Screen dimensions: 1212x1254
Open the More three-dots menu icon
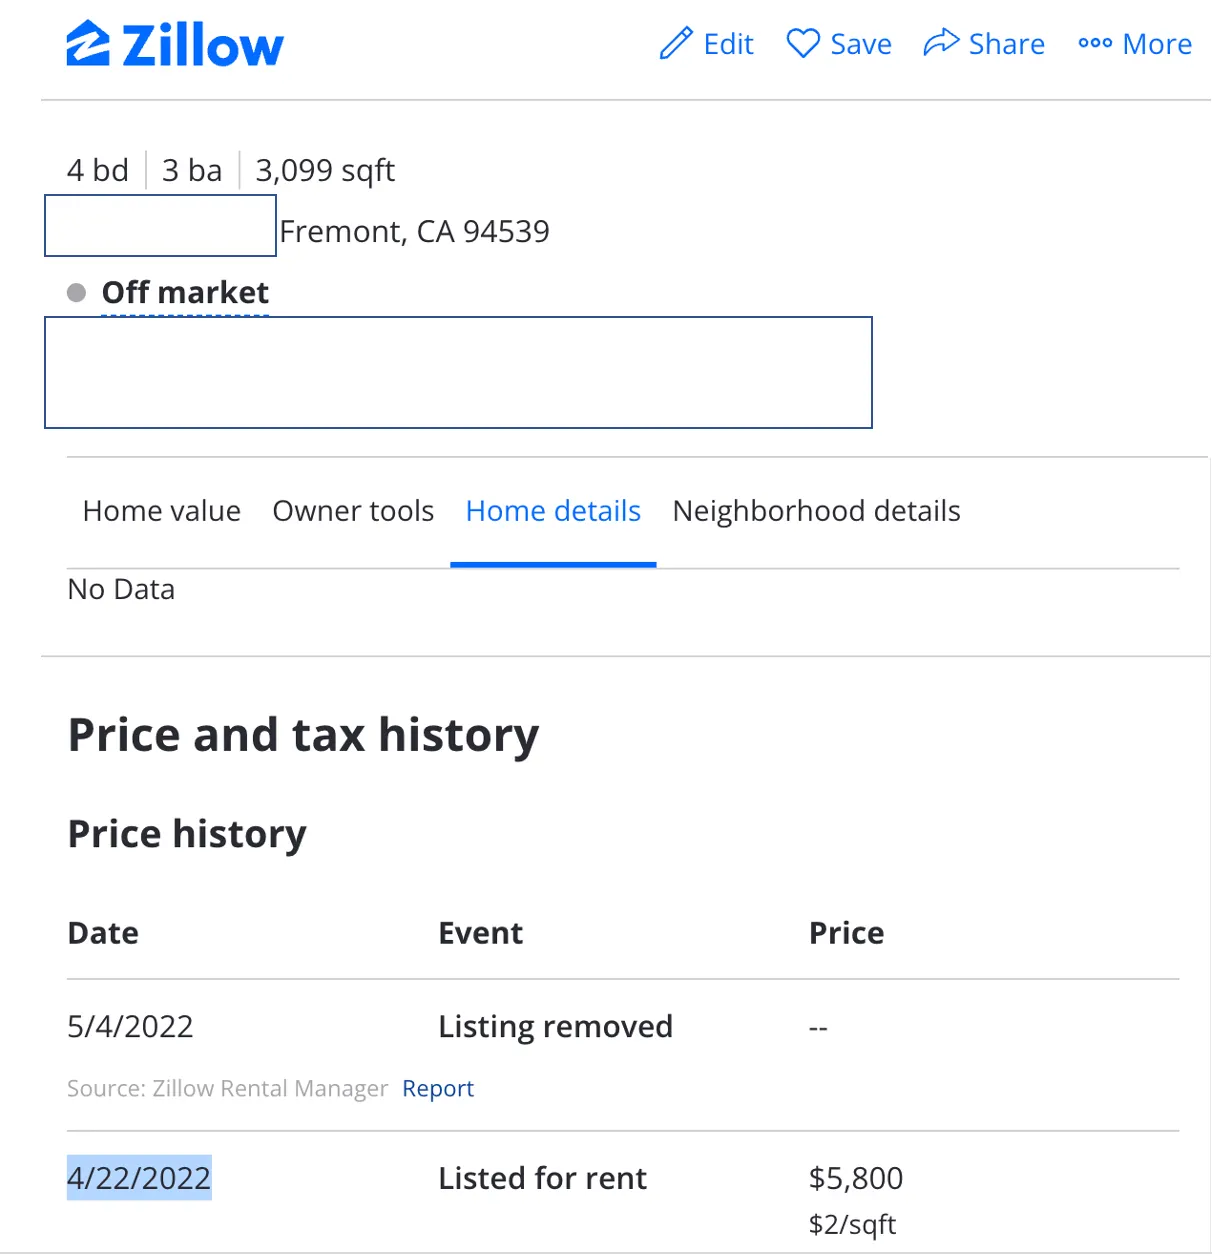(x=1095, y=43)
